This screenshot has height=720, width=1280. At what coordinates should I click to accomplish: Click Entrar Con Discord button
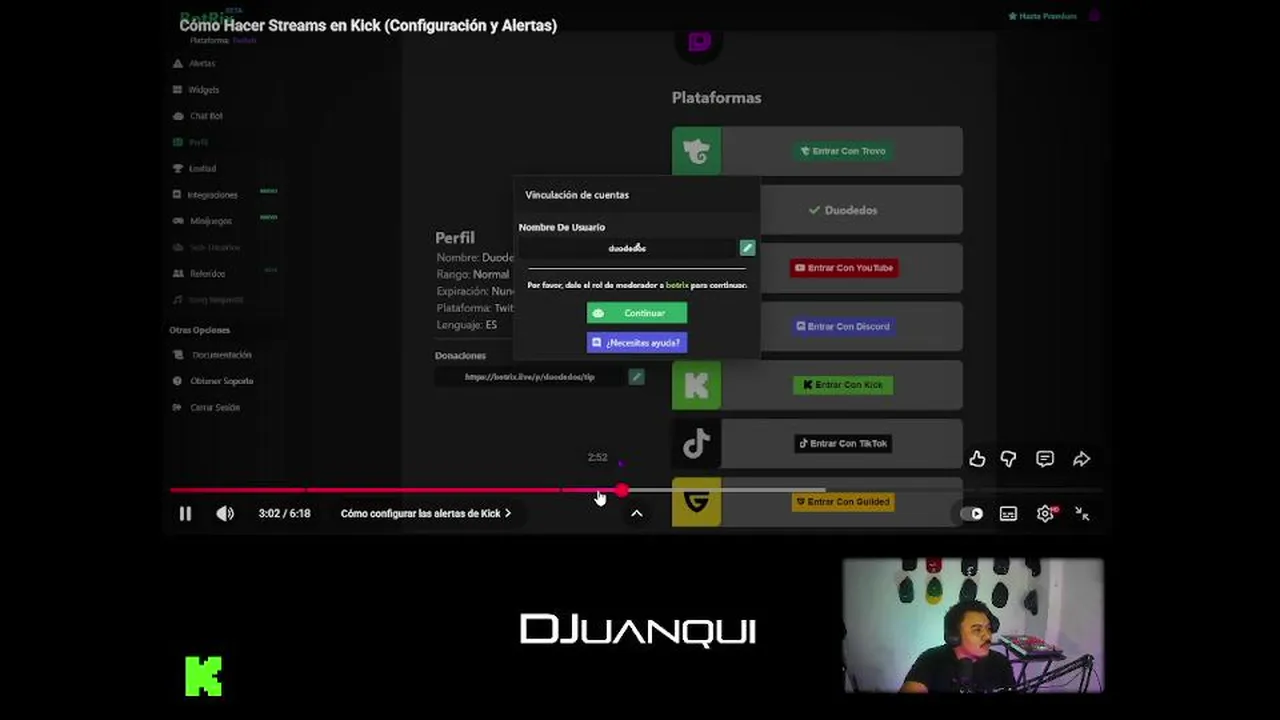tap(842, 326)
